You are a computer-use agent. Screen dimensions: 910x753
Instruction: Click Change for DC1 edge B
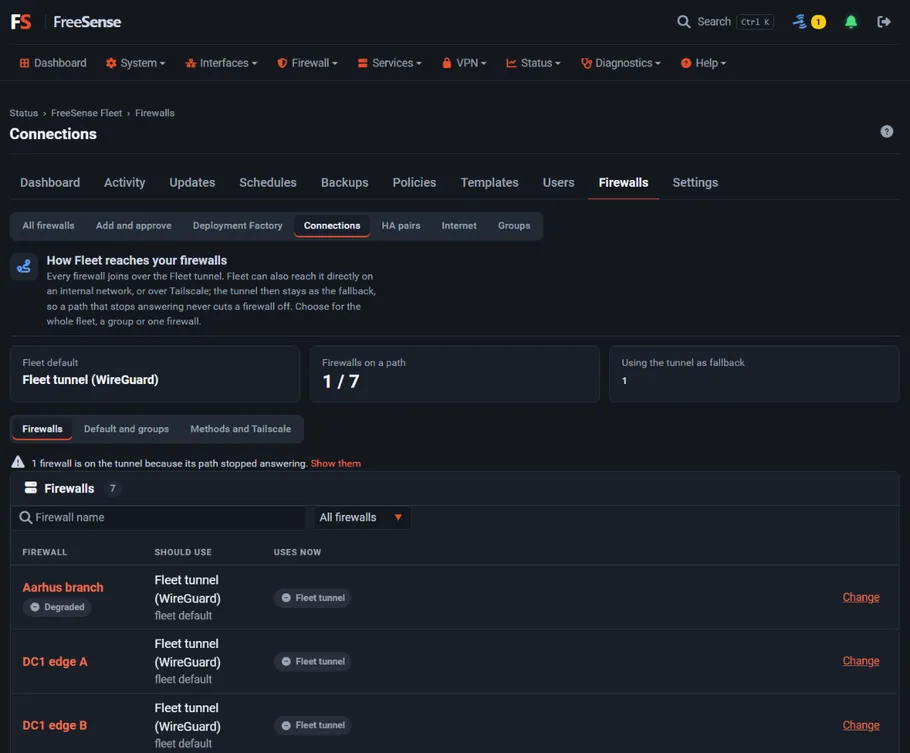click(861, 726)
